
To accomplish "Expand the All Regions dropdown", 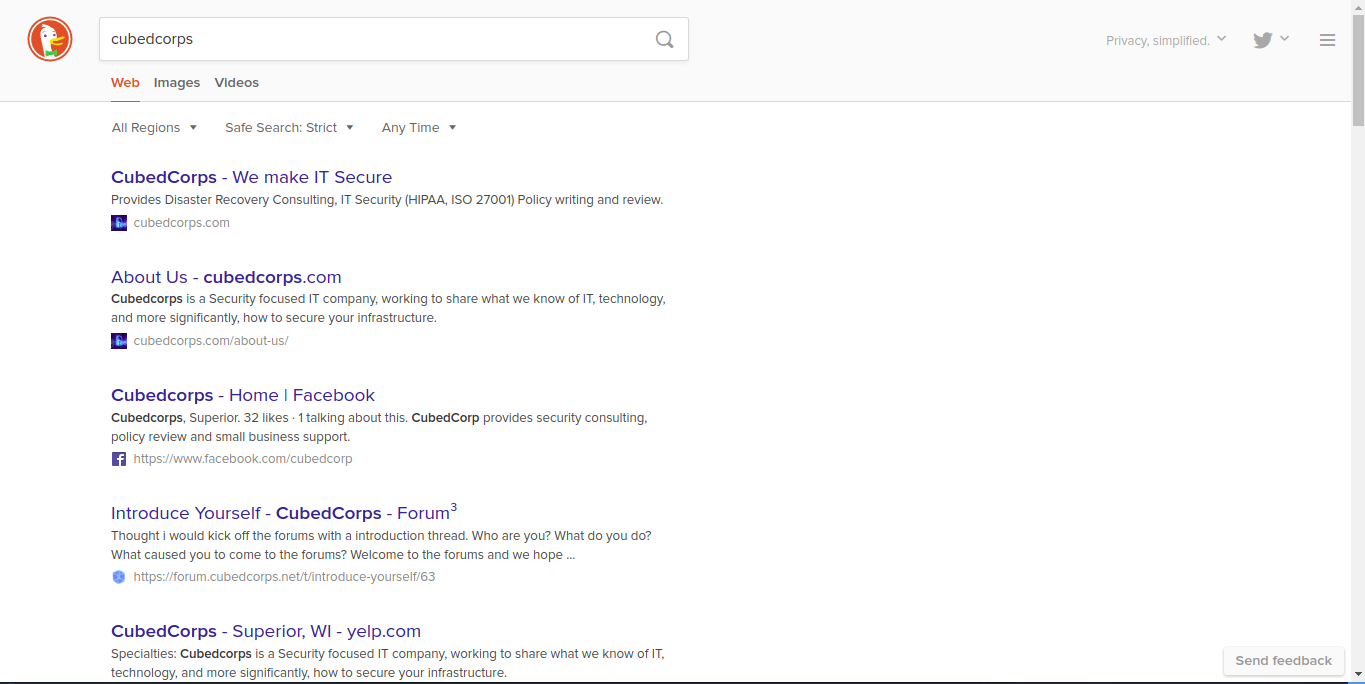I will click(x=155, y=128).
